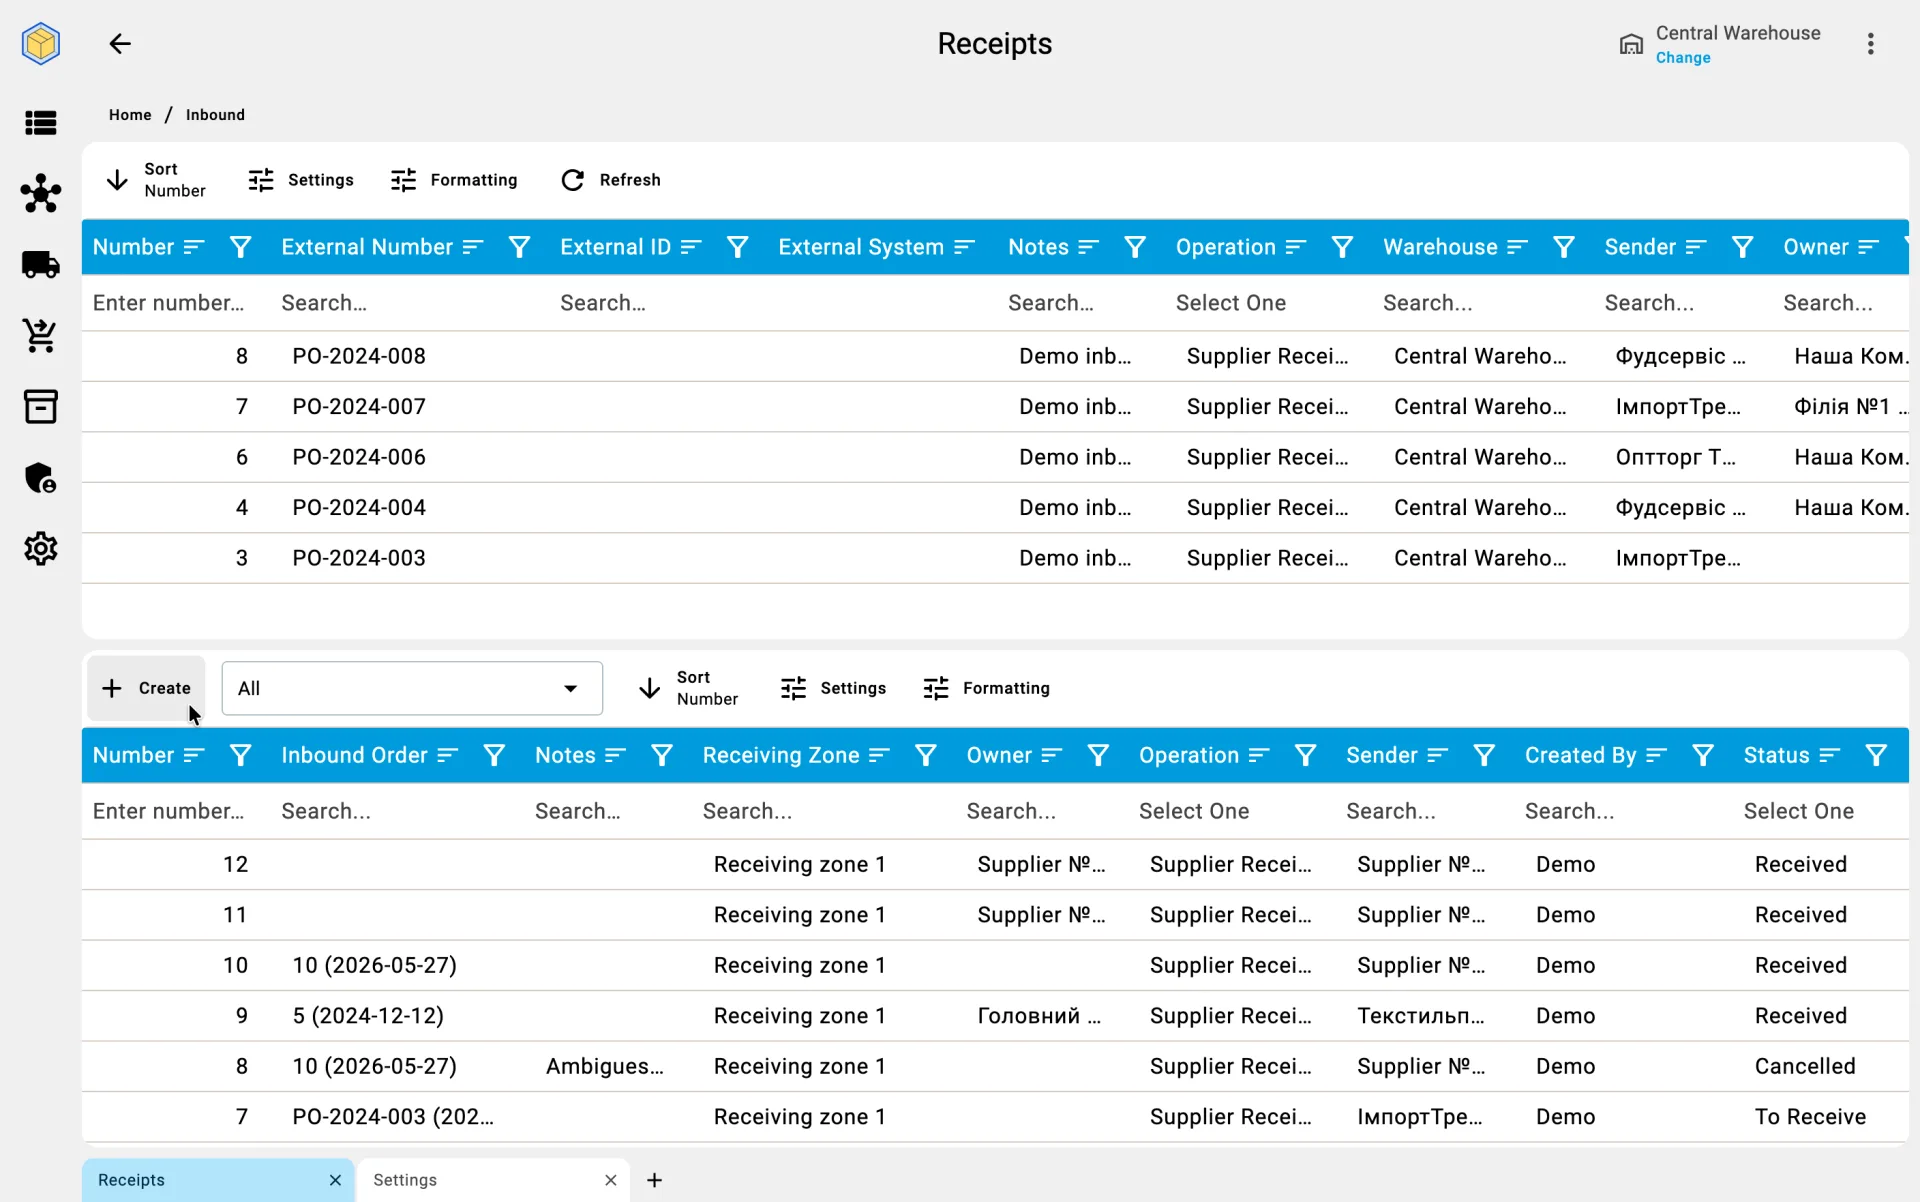Filter bottom table by Status column
The image size is (1920, 1202).
tap(1876, 756)
